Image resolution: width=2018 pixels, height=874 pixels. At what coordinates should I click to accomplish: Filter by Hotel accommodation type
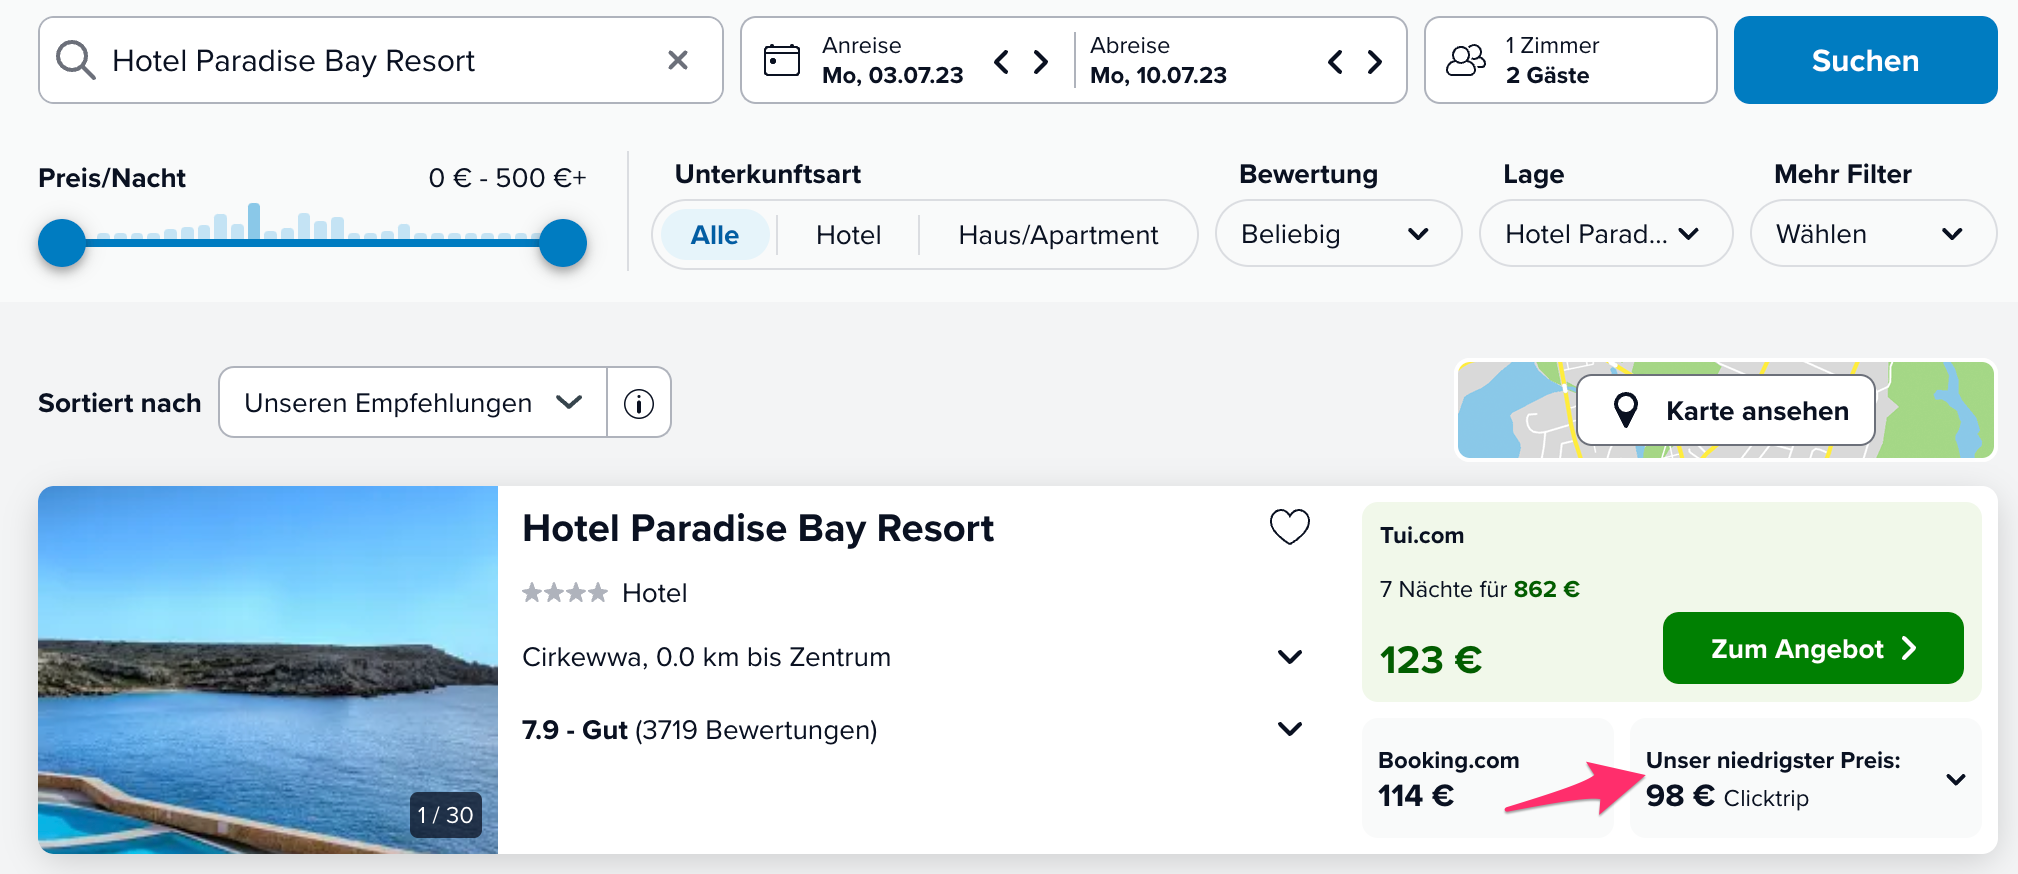click(848, 235)
